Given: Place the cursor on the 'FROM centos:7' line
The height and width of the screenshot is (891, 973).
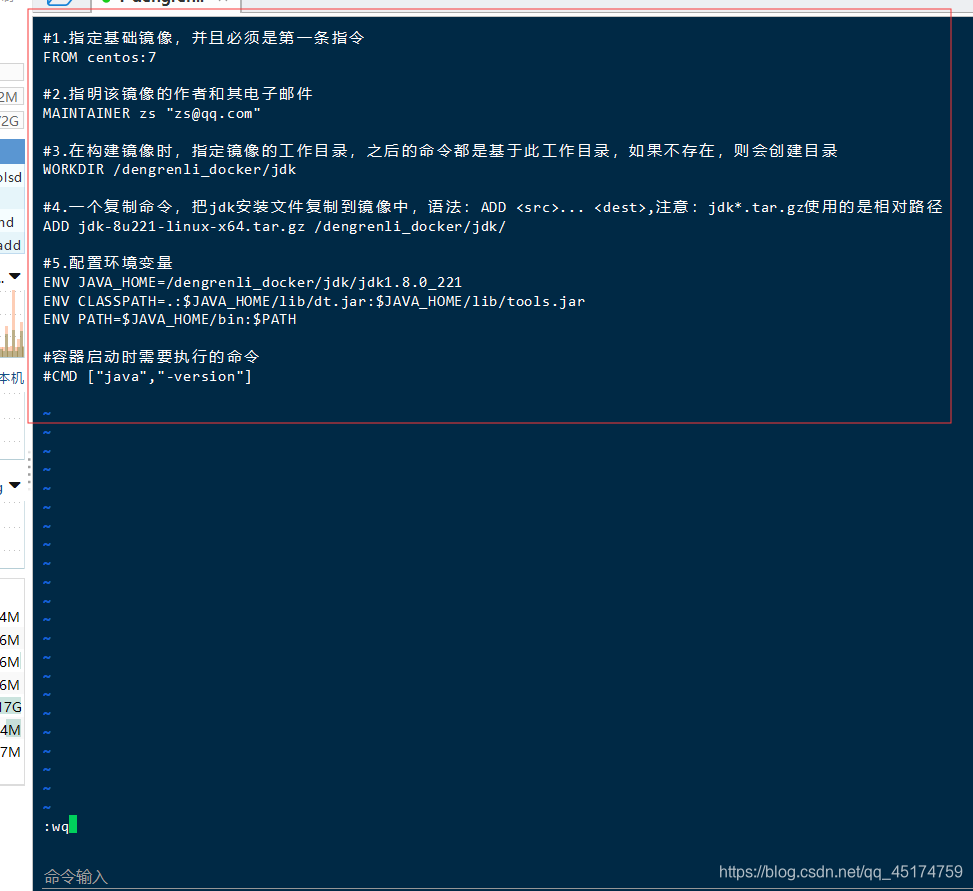Looking at the screenshot, I should click(99, 58).
